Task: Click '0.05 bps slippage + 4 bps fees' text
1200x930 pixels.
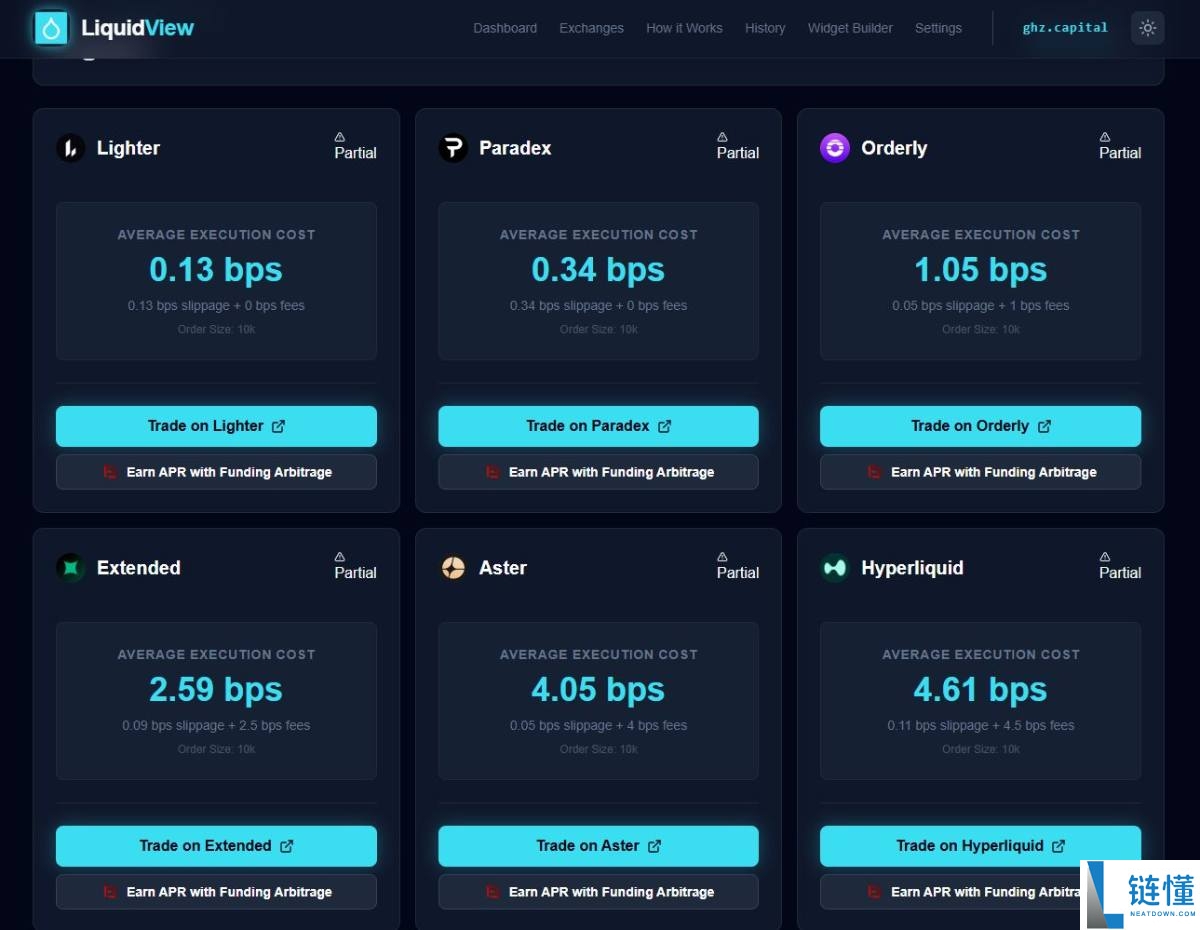Action: (598, 726)
